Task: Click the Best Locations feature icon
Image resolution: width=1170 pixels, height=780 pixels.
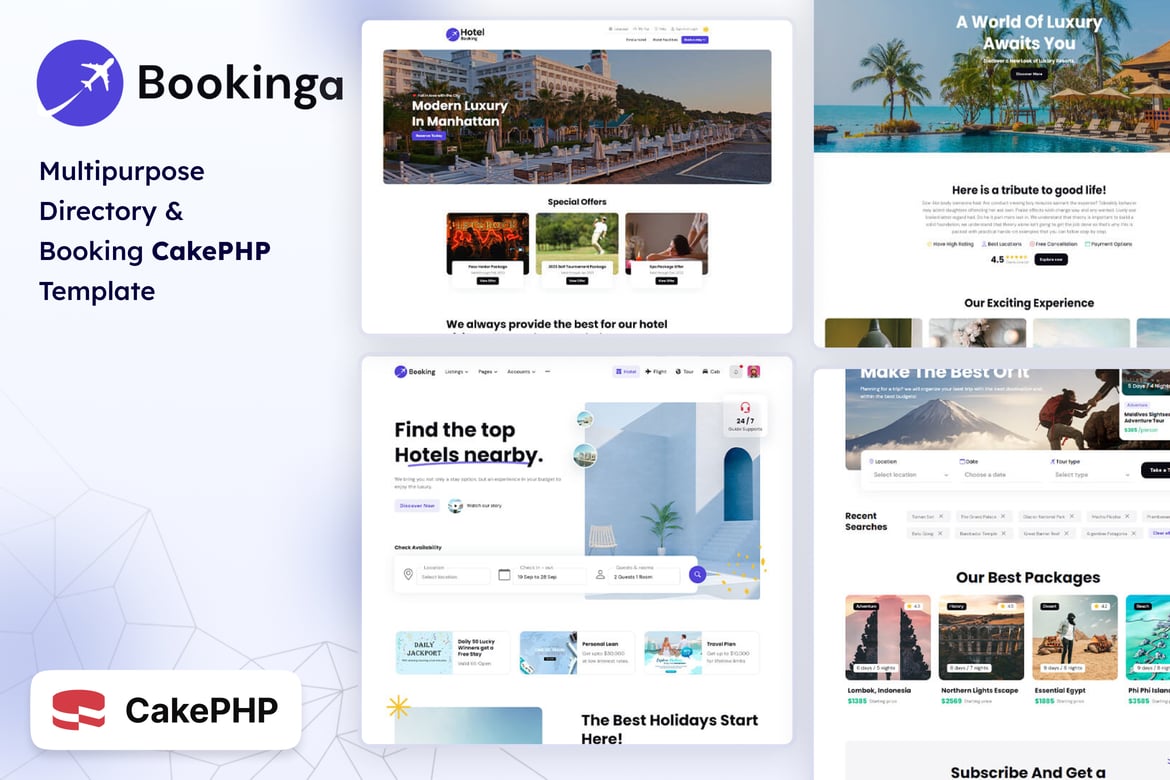Action: click(984, 244)
